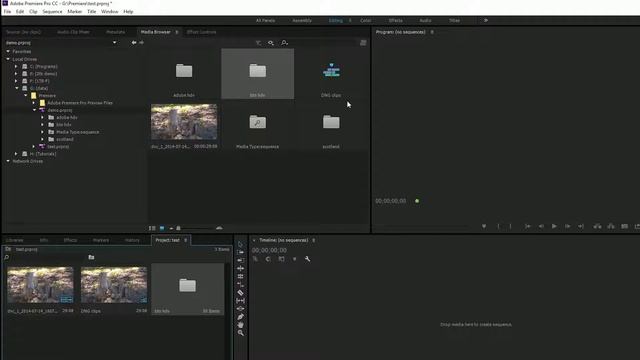Select the Slip tool

[x=240, y=301]
